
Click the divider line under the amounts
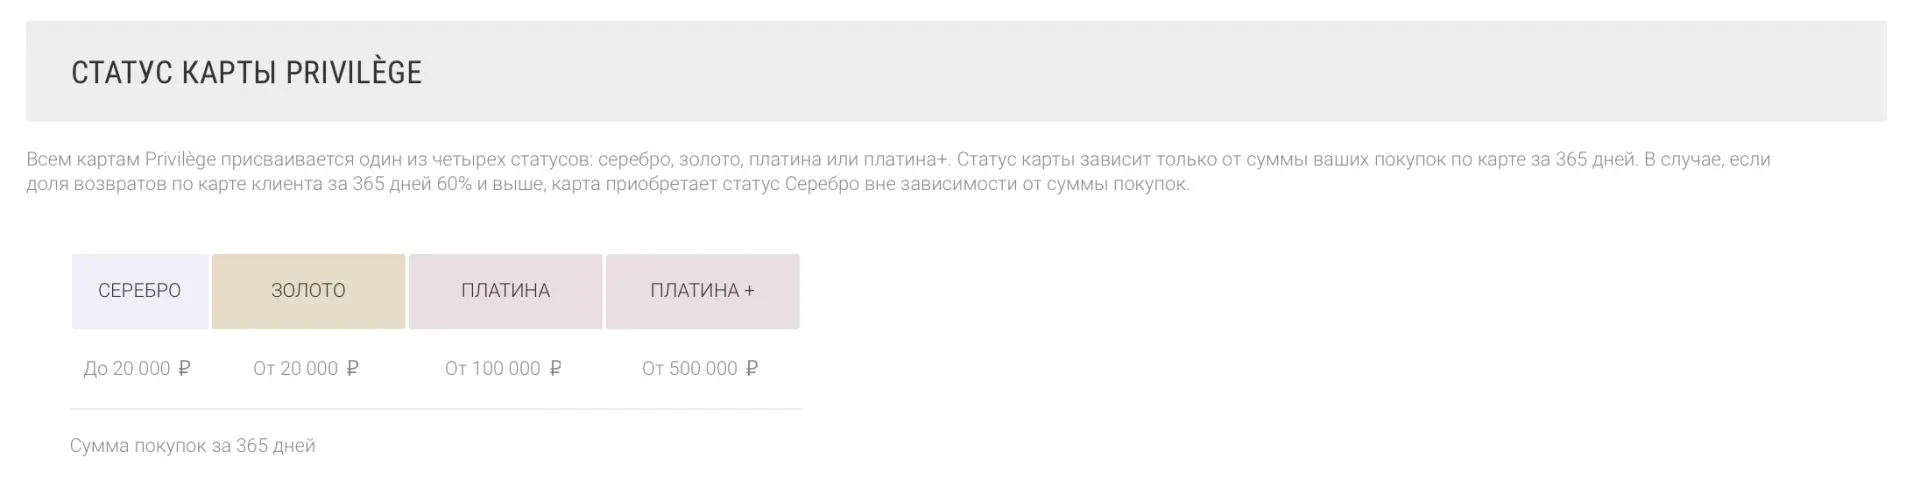point(435,409)
